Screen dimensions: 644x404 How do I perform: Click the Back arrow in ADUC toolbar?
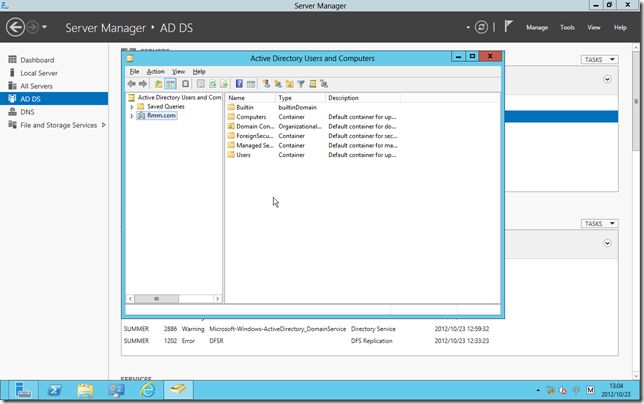[x=131, y=84]
